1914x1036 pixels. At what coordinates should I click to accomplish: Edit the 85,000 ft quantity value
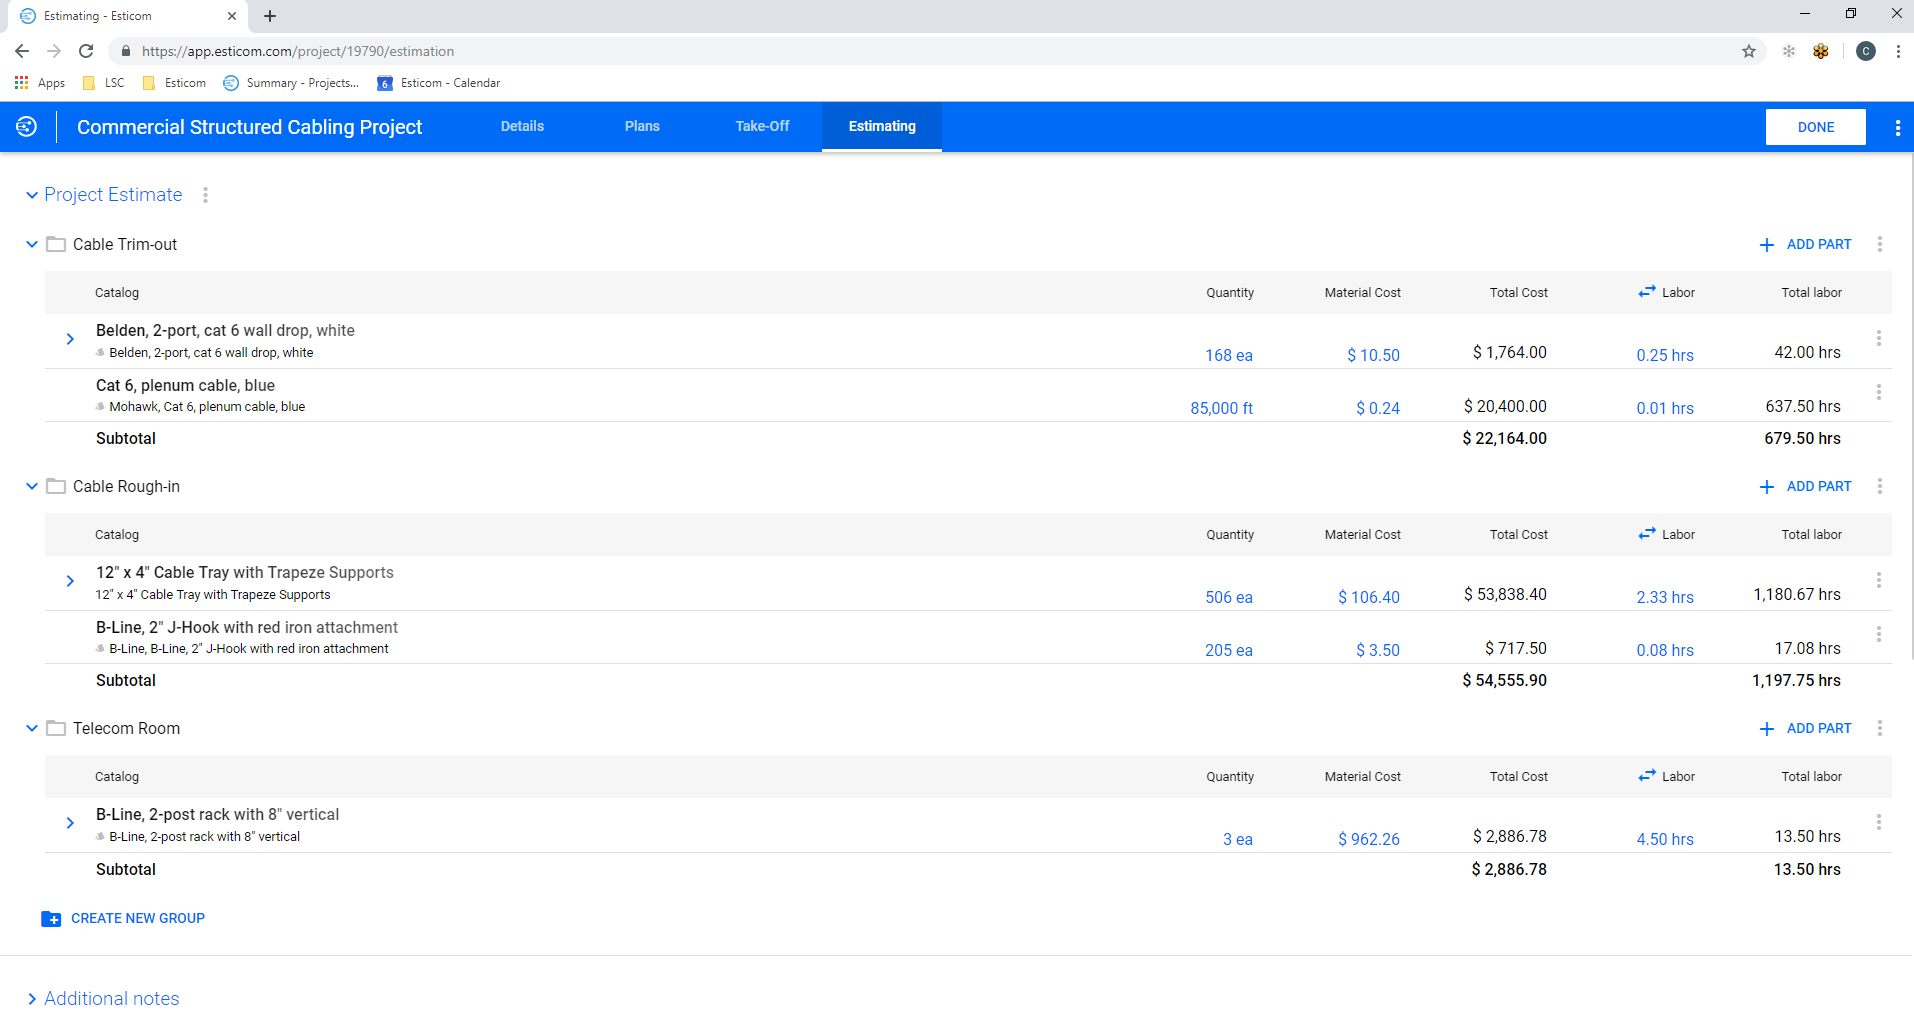point(1221,408)
